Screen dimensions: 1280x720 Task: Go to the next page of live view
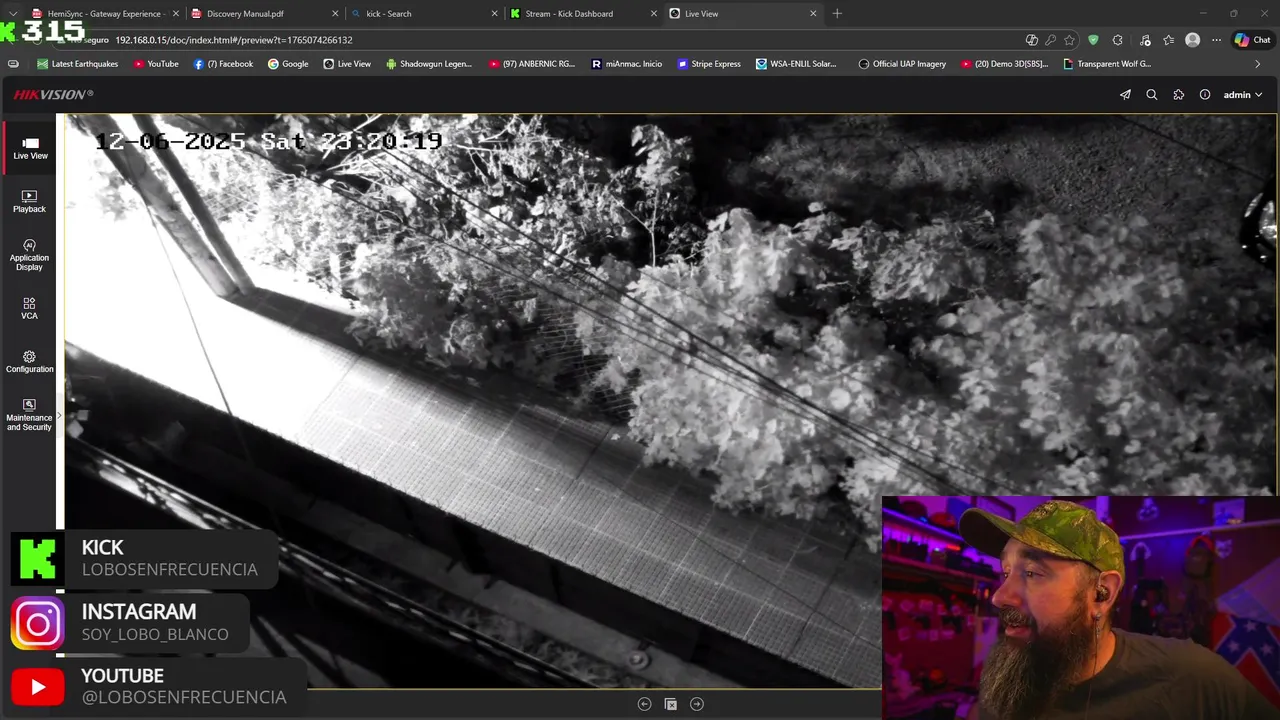tap(697, 704)
